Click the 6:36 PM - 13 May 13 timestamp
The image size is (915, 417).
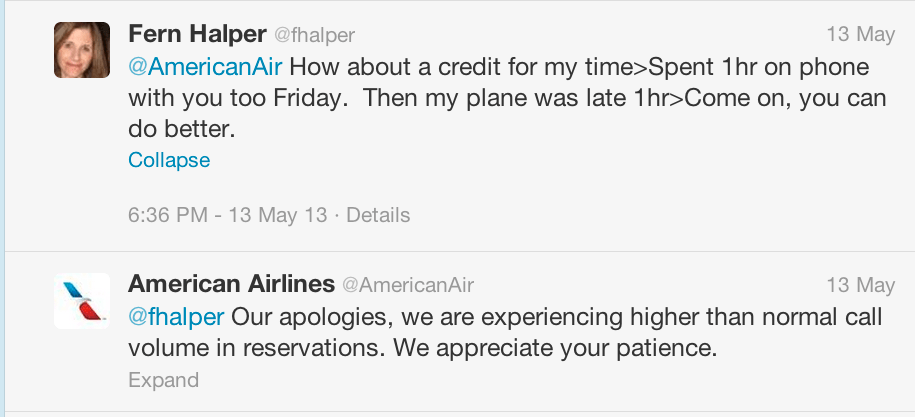[228, 215]
